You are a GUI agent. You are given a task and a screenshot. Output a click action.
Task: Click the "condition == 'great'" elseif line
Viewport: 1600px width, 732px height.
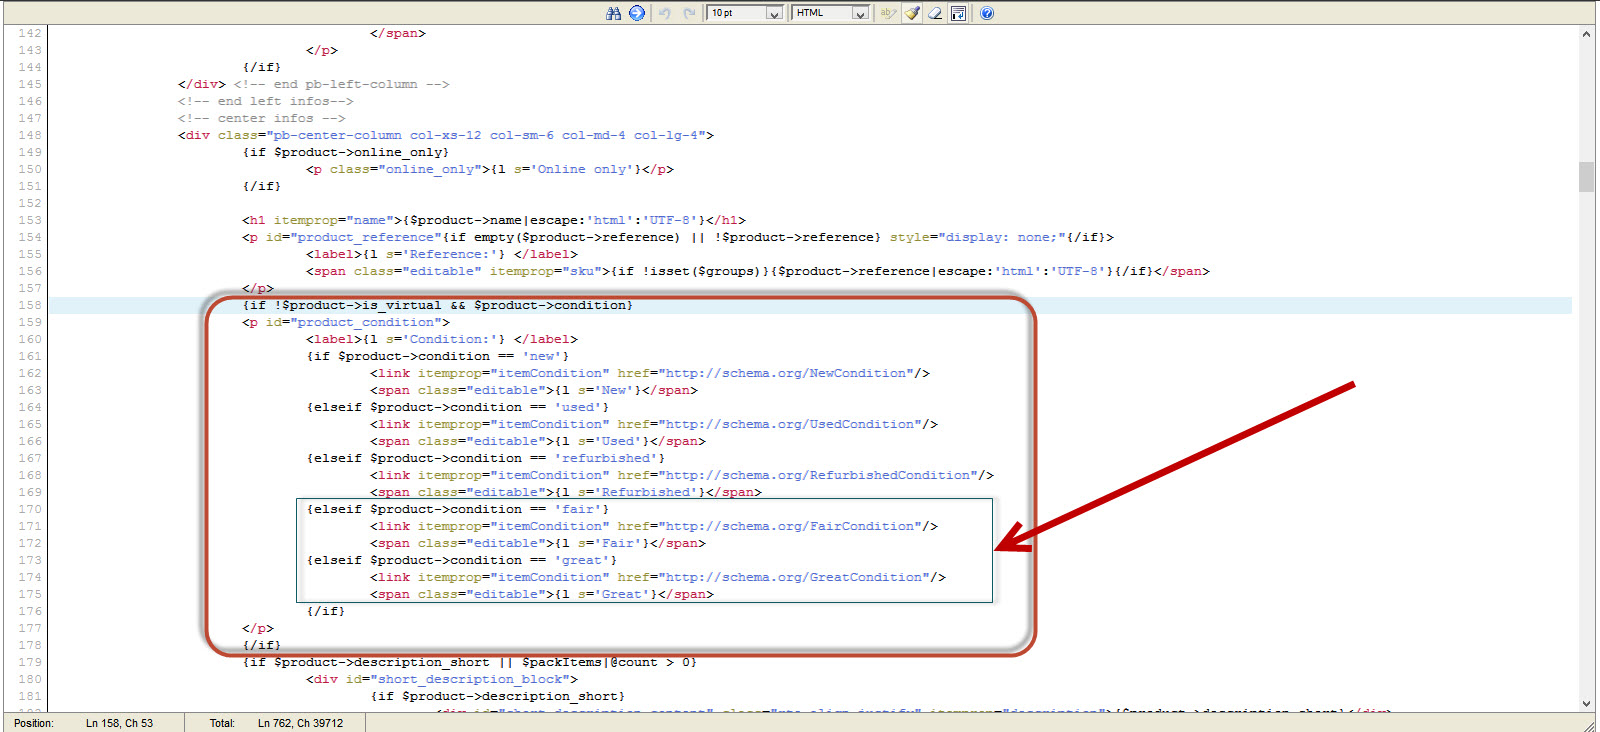461,560
